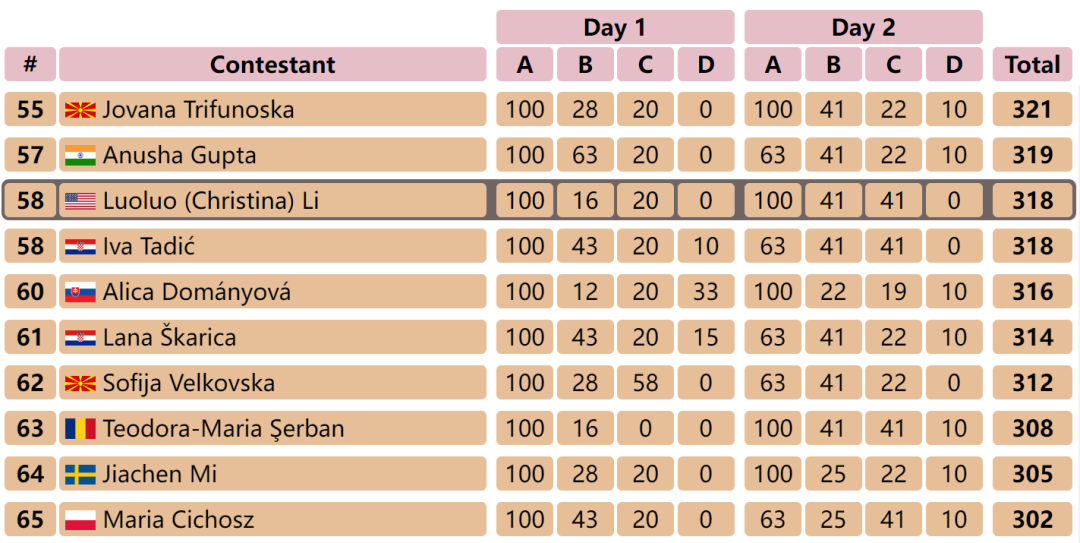Select Anusha Gupta's total score 319
Viewport: 1080px width, 543px height.
coord(1032,155)
